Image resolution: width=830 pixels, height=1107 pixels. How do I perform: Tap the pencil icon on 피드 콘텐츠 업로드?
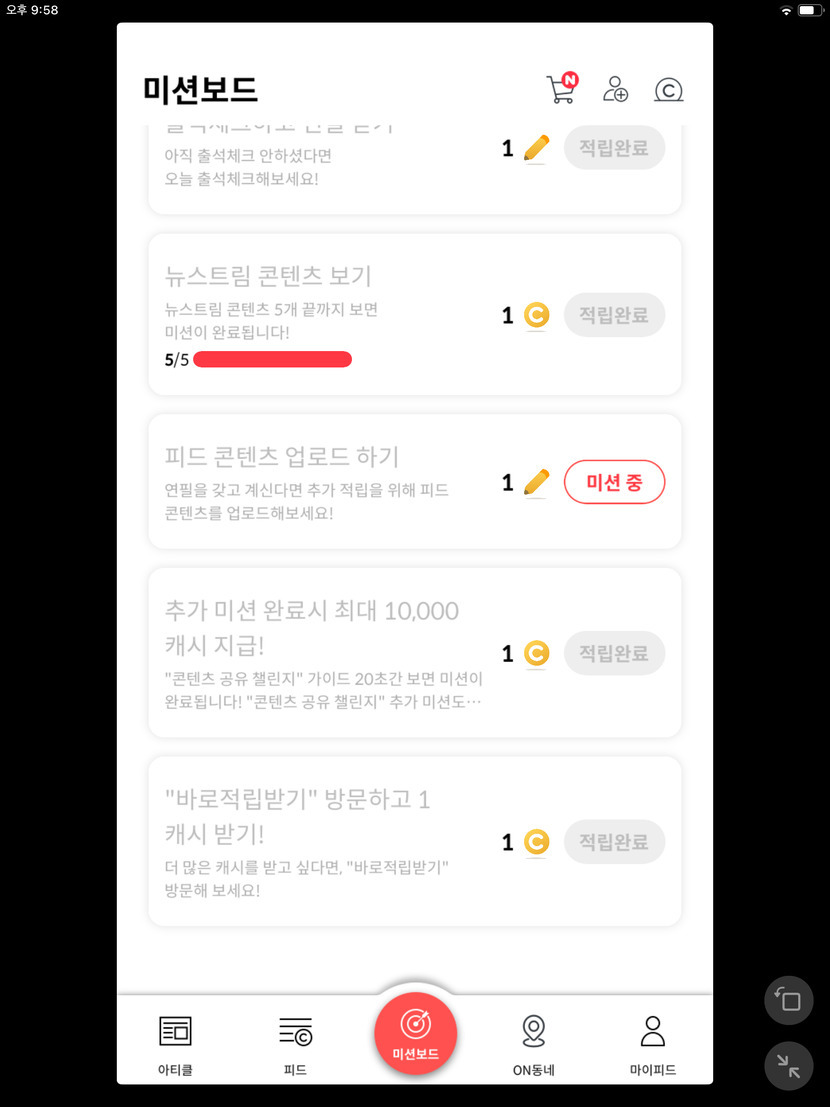pyautogui.click(x=537, y=483)
